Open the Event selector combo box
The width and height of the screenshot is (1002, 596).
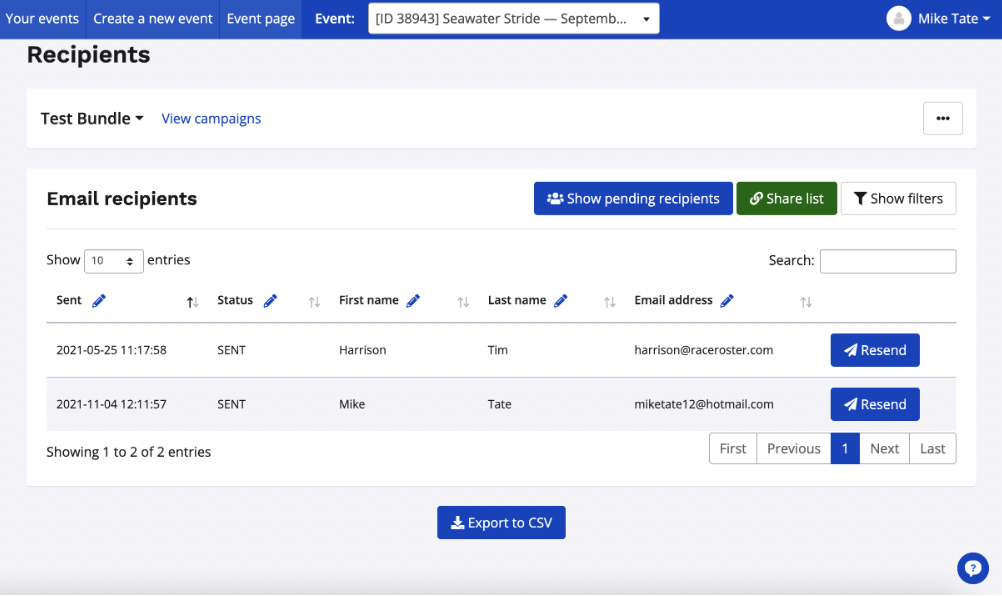[x=513, y=19]
